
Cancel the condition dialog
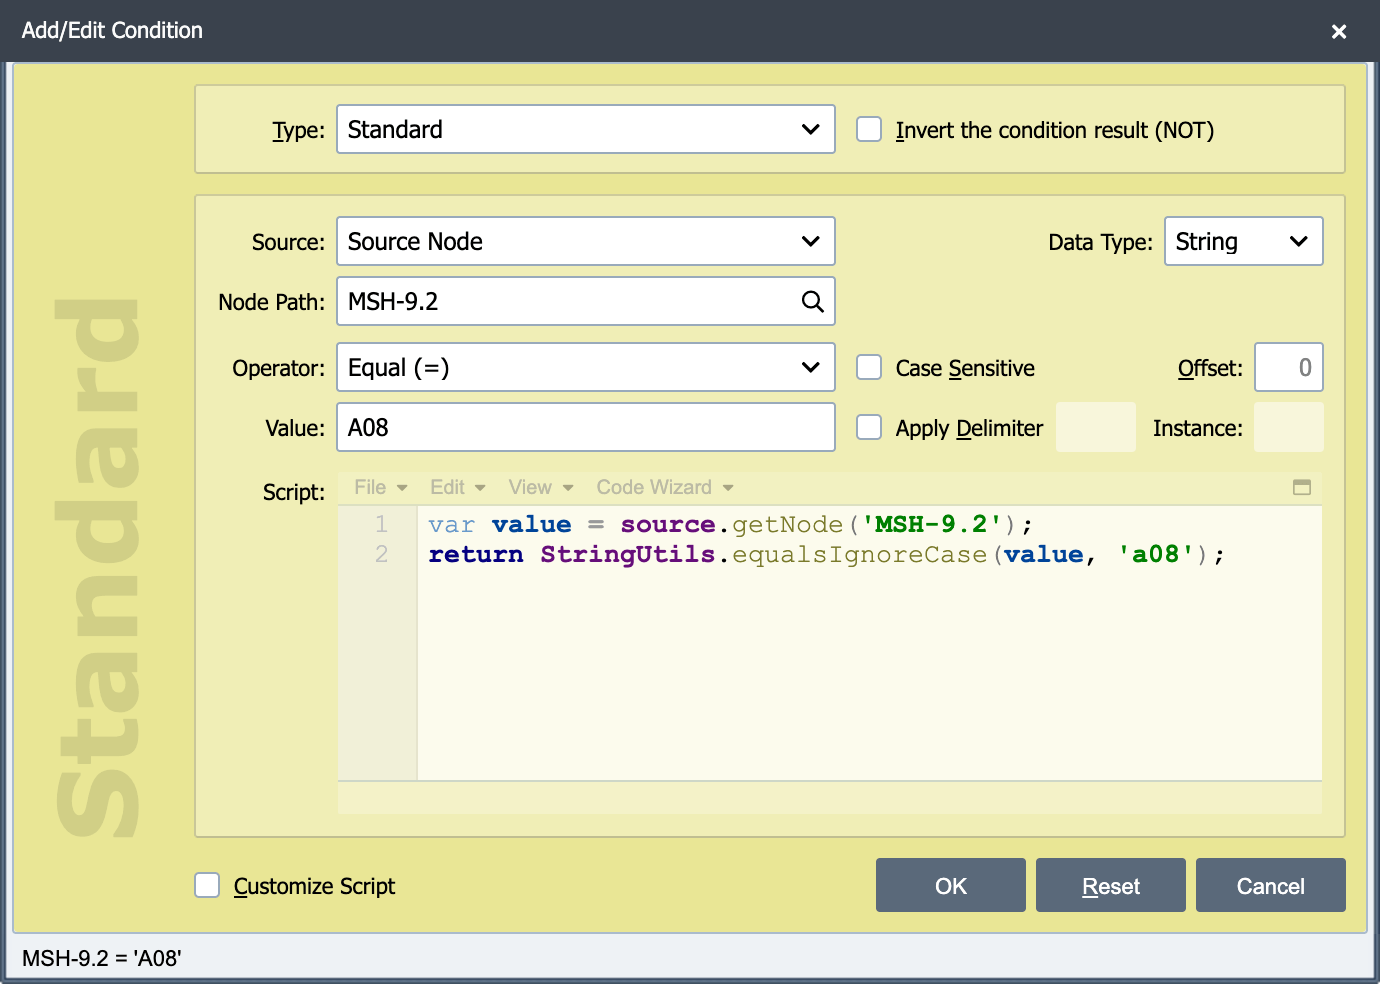pyautogui.click(x=1271, y=885)
